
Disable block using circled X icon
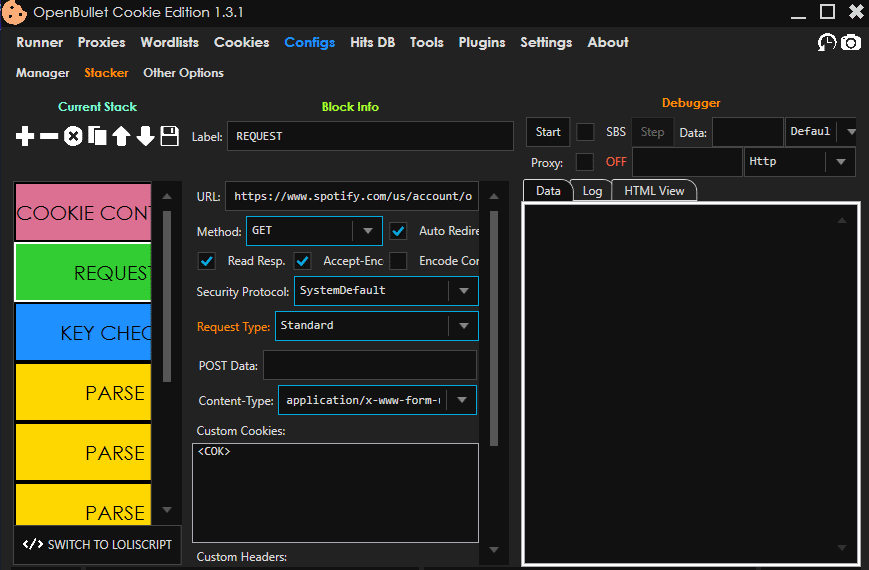pos(73,136)
